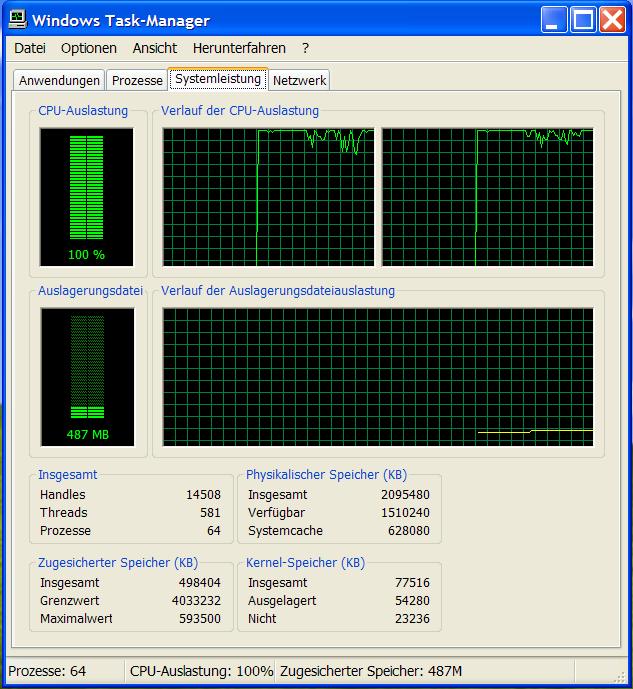
Task: Click the Threads label
Action: 64,513
